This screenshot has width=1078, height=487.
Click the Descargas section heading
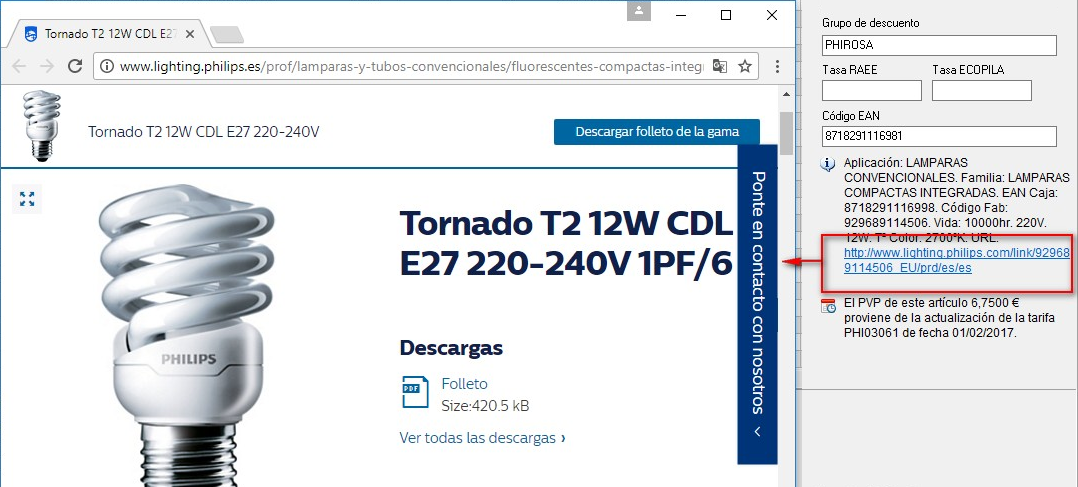pos(451,348)
